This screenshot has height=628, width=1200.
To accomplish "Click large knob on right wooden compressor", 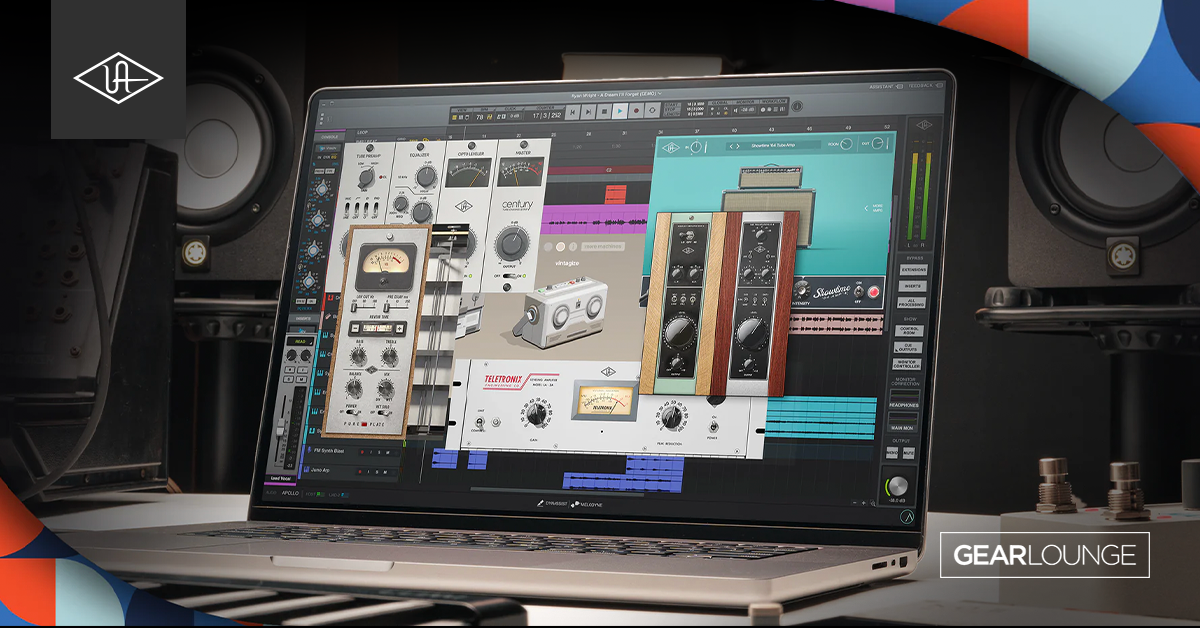I will (753, 332).
